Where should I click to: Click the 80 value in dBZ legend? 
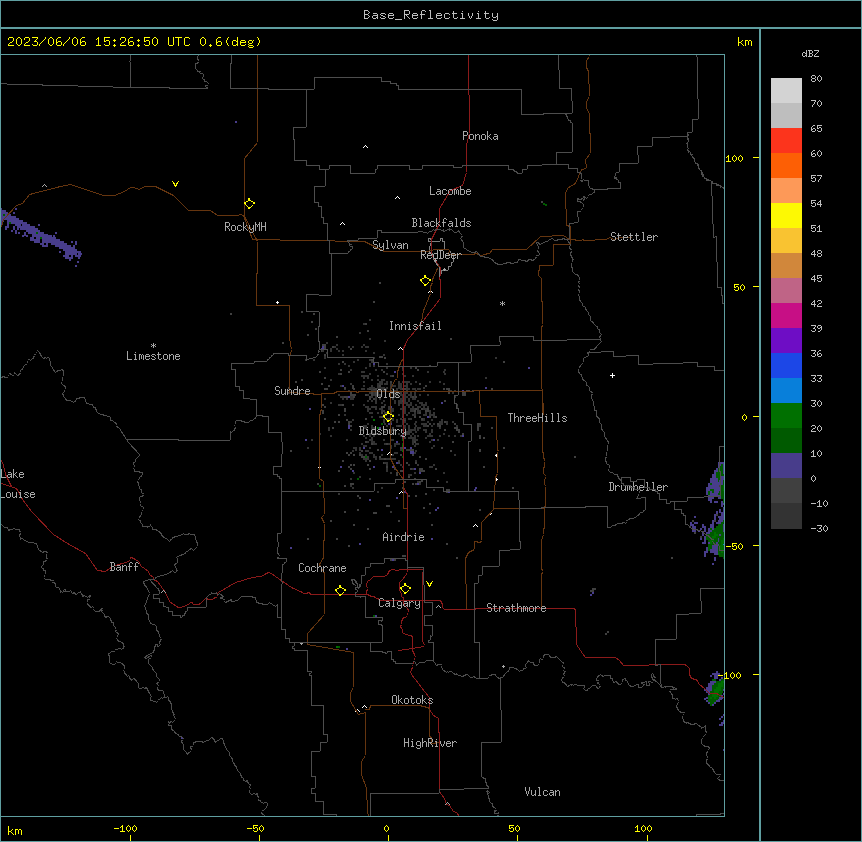(x=816, y=79)
